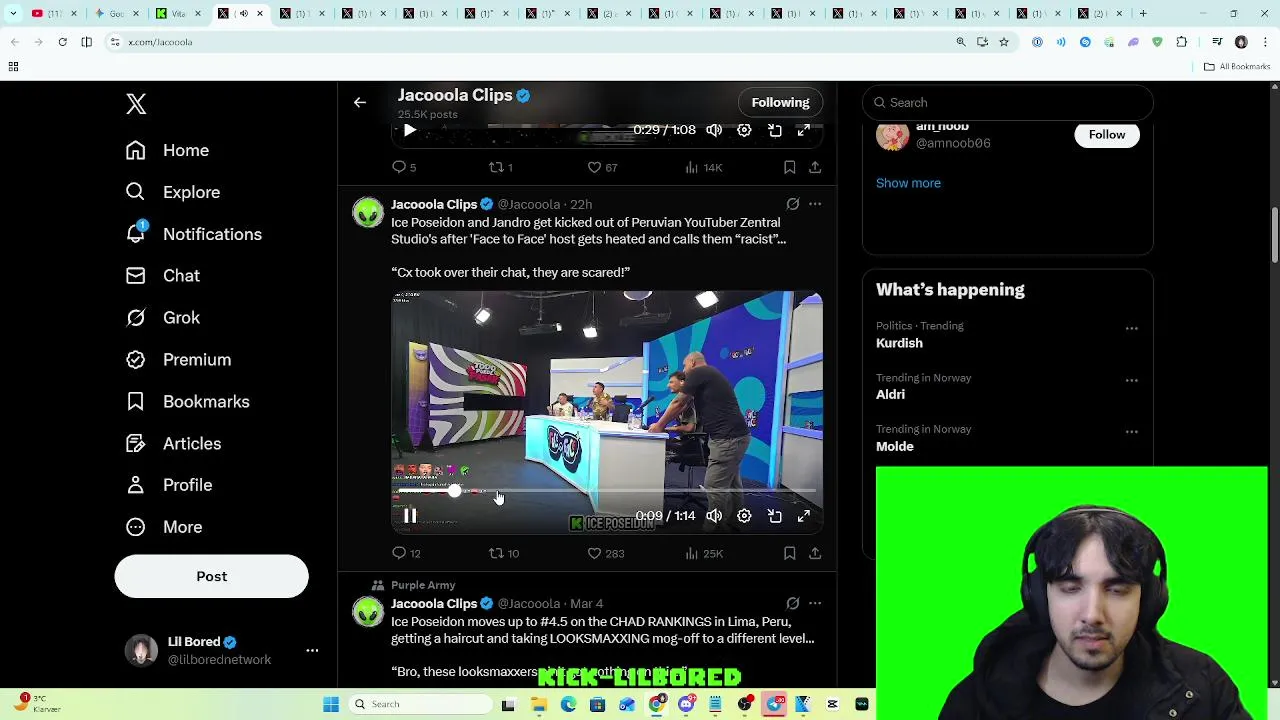Open new browser tab

(1143, 13)
